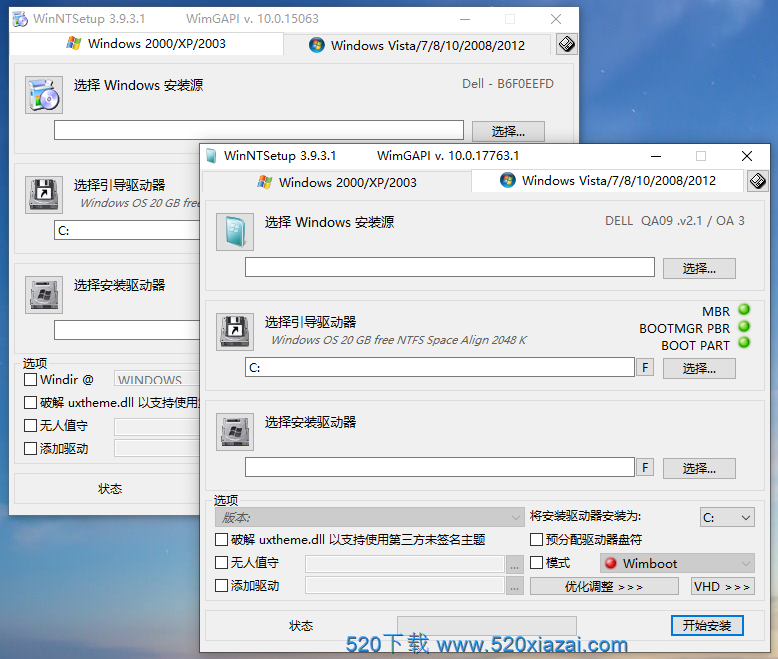Image resolution: width=778 pixels, height=659 pixels.
Task: Open the 版本 edition dropdown
Action: 370,517
